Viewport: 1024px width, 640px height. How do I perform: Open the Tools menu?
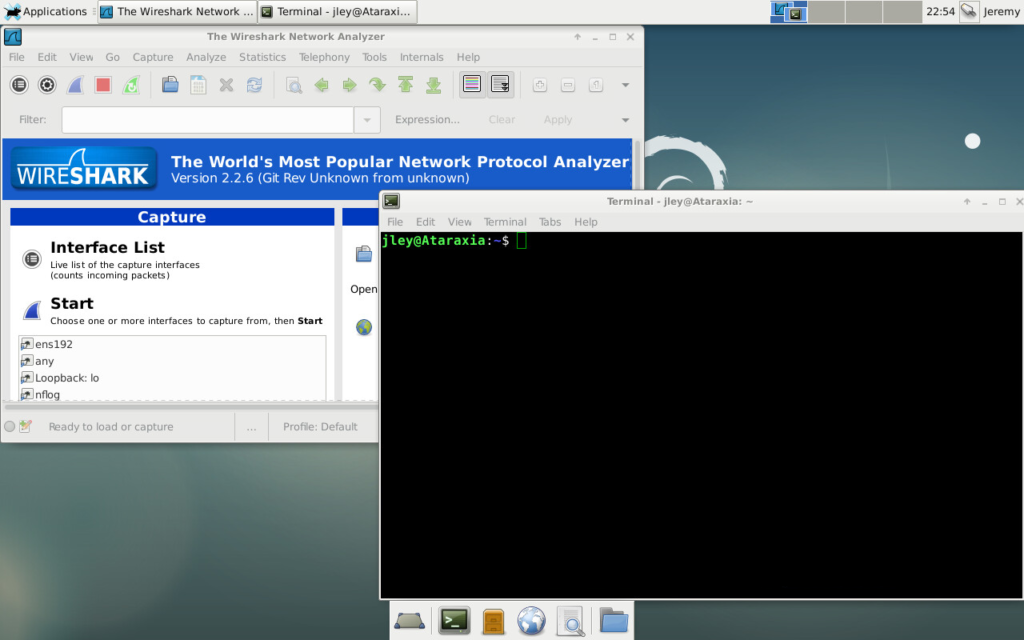[x=374, y=57]
